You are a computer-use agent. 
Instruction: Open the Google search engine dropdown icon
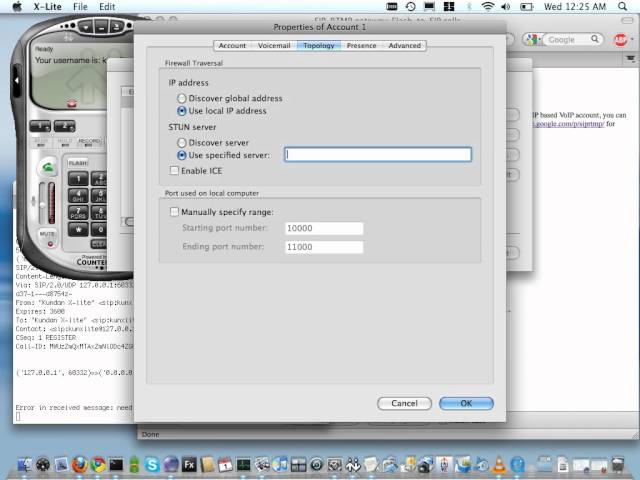point(534,40)
